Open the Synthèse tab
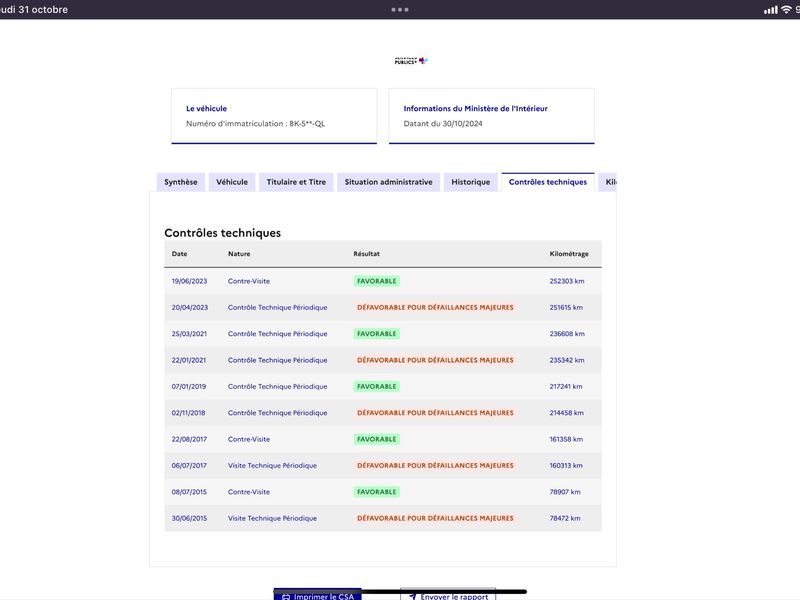800x600 pixels. pyautogui.click(x=181, y=182)
